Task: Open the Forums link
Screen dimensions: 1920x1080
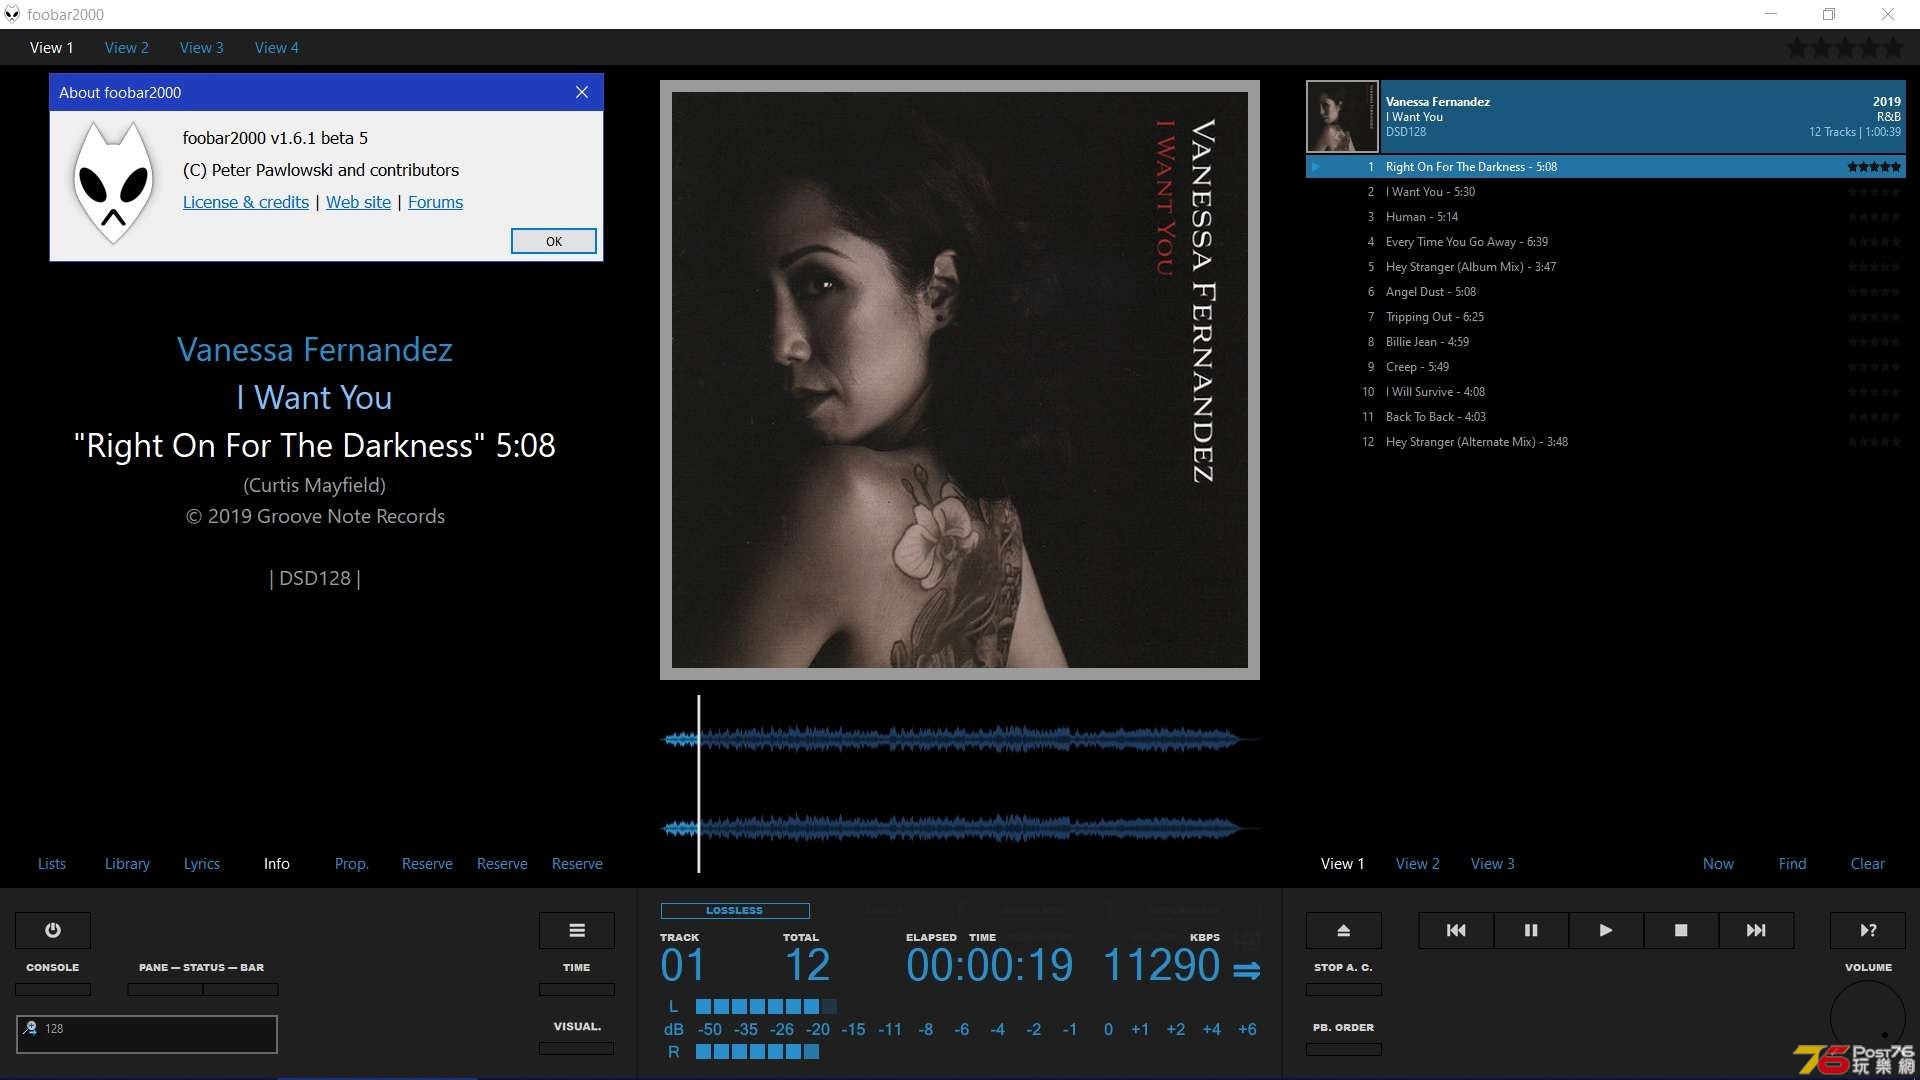Action: (435, 202)
